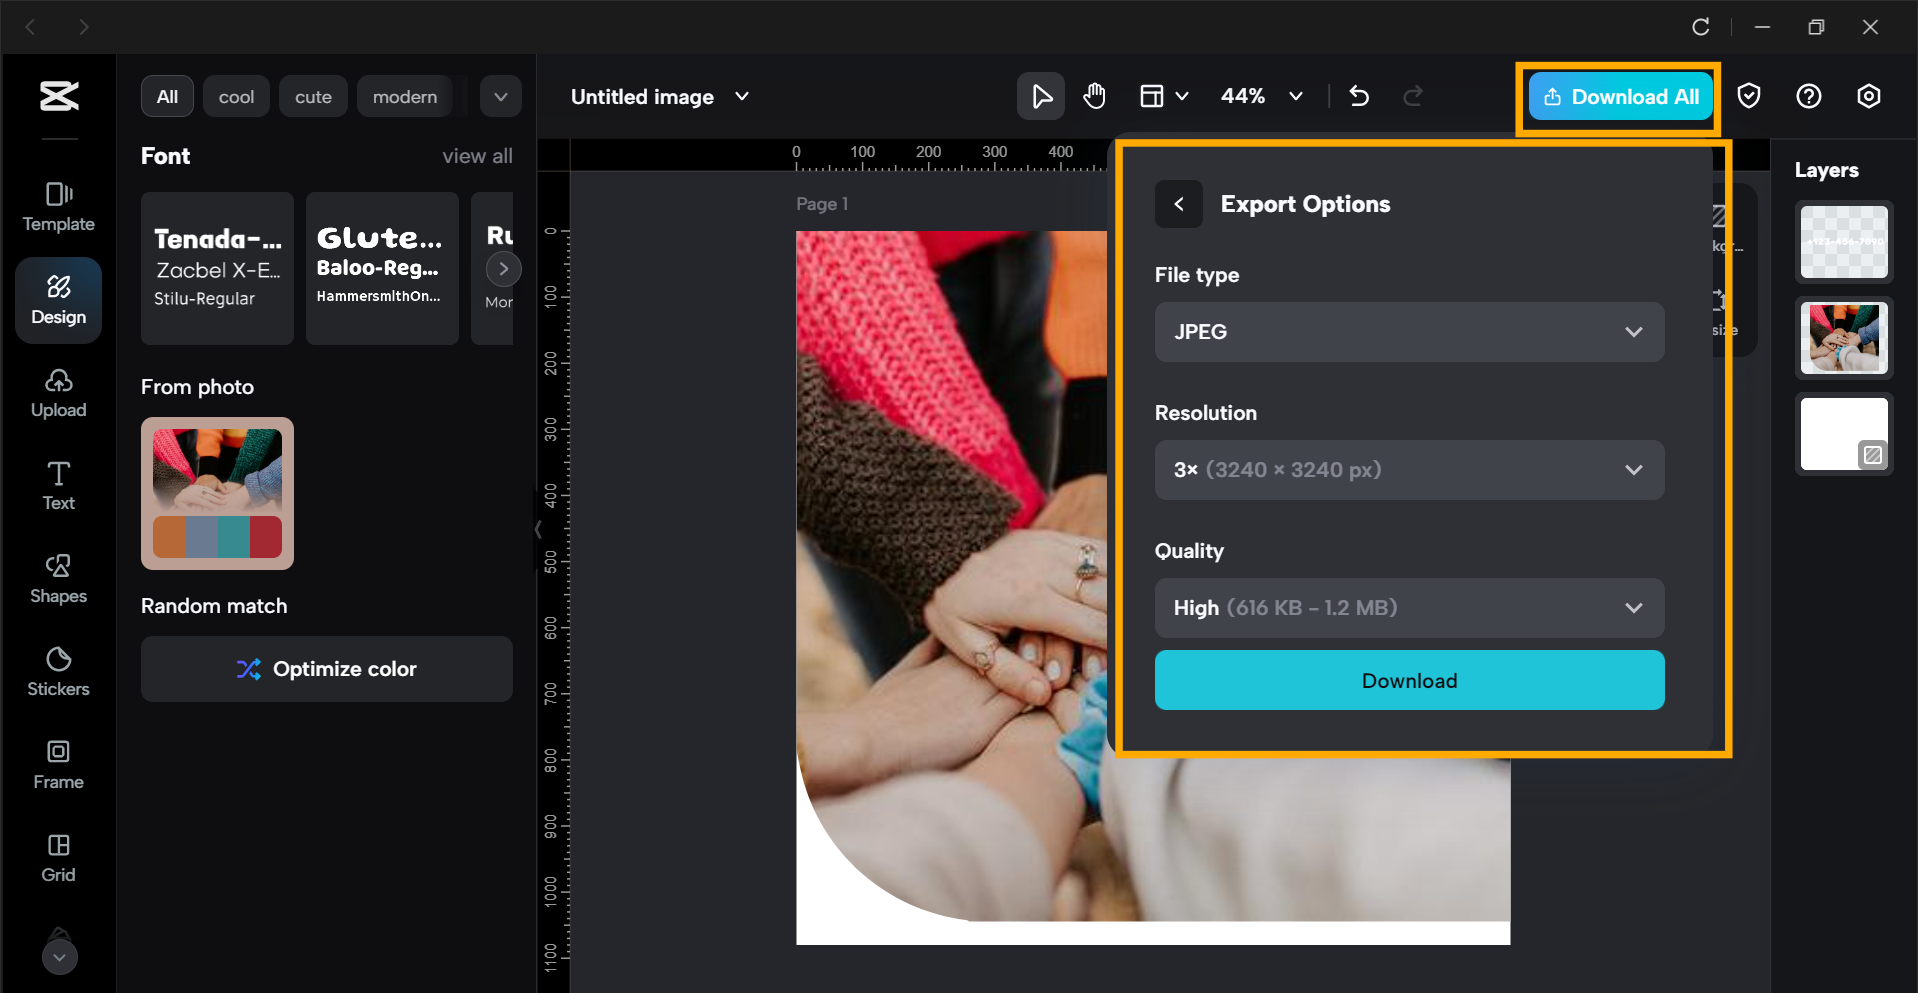Select the cute style filter tab
This screenshot has width=1918, height=993.
(x=313, y=97)
